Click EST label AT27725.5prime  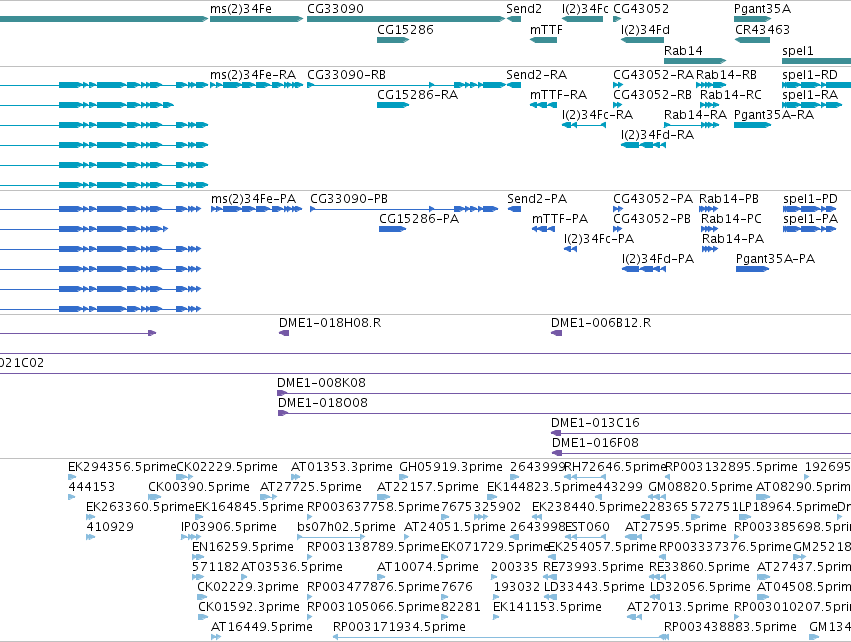point(311,486)
